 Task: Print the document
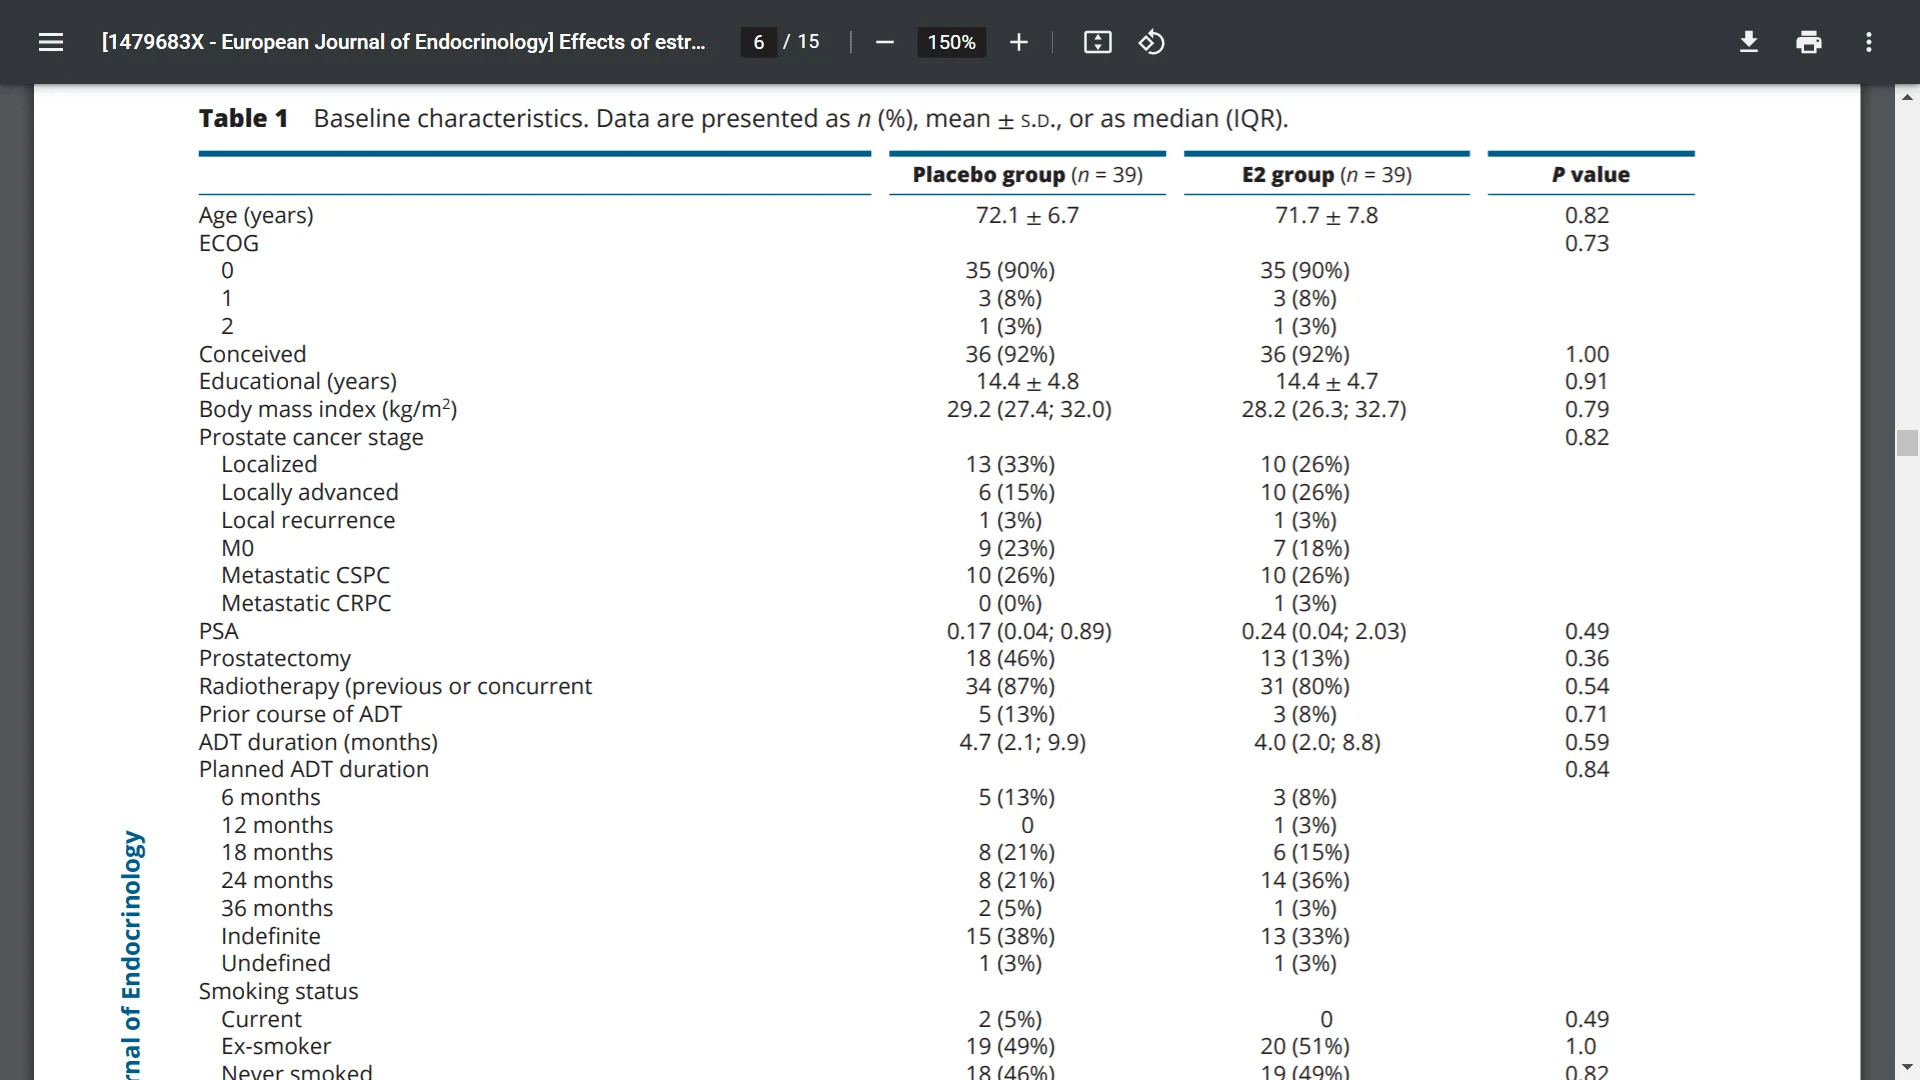coord(1808,42)
